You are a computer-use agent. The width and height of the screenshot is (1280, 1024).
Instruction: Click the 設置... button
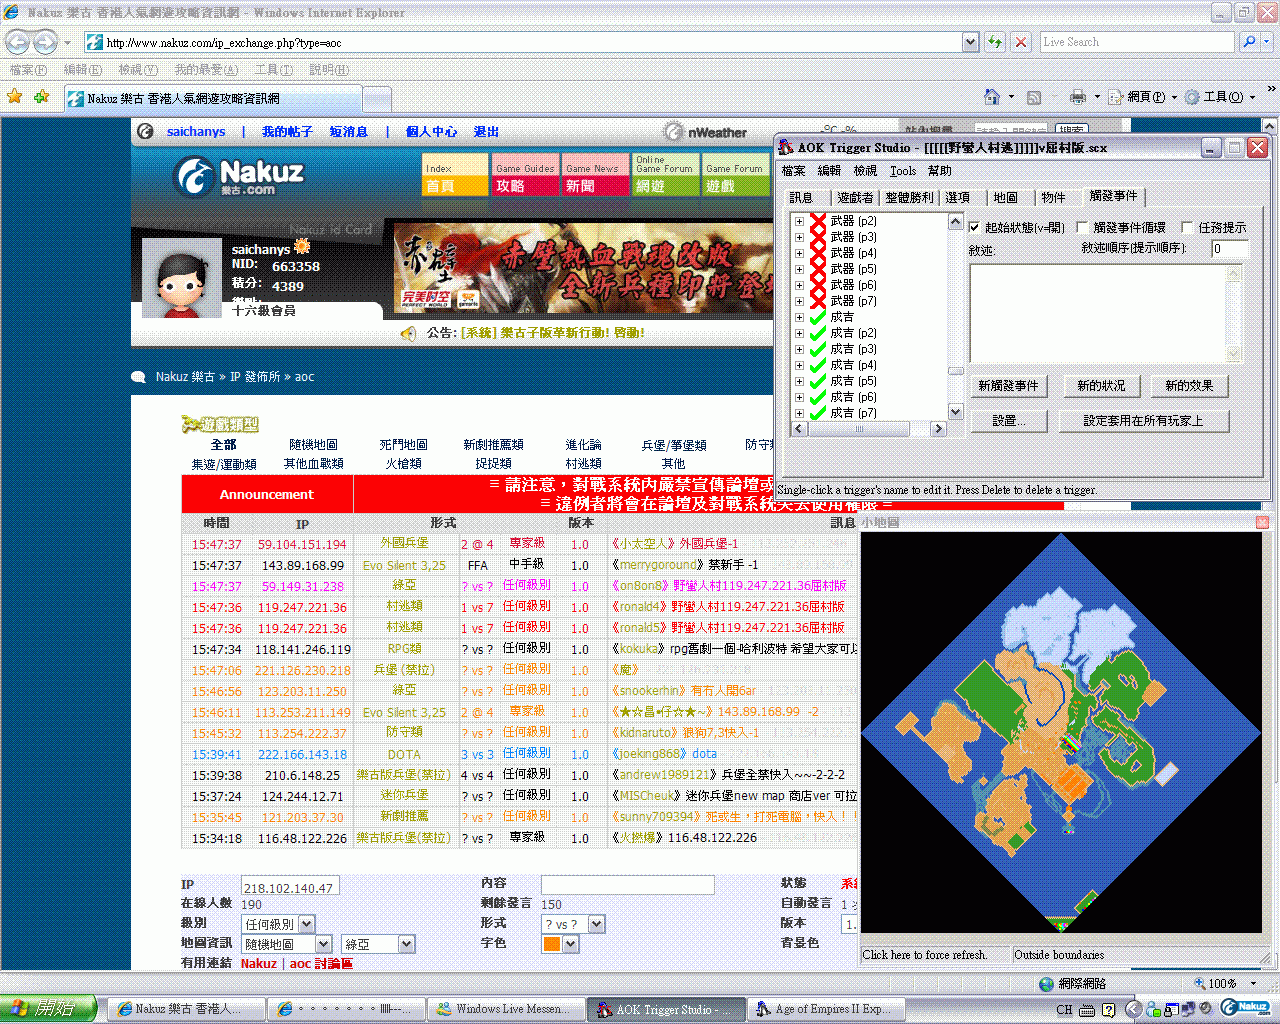(1009, 421)
